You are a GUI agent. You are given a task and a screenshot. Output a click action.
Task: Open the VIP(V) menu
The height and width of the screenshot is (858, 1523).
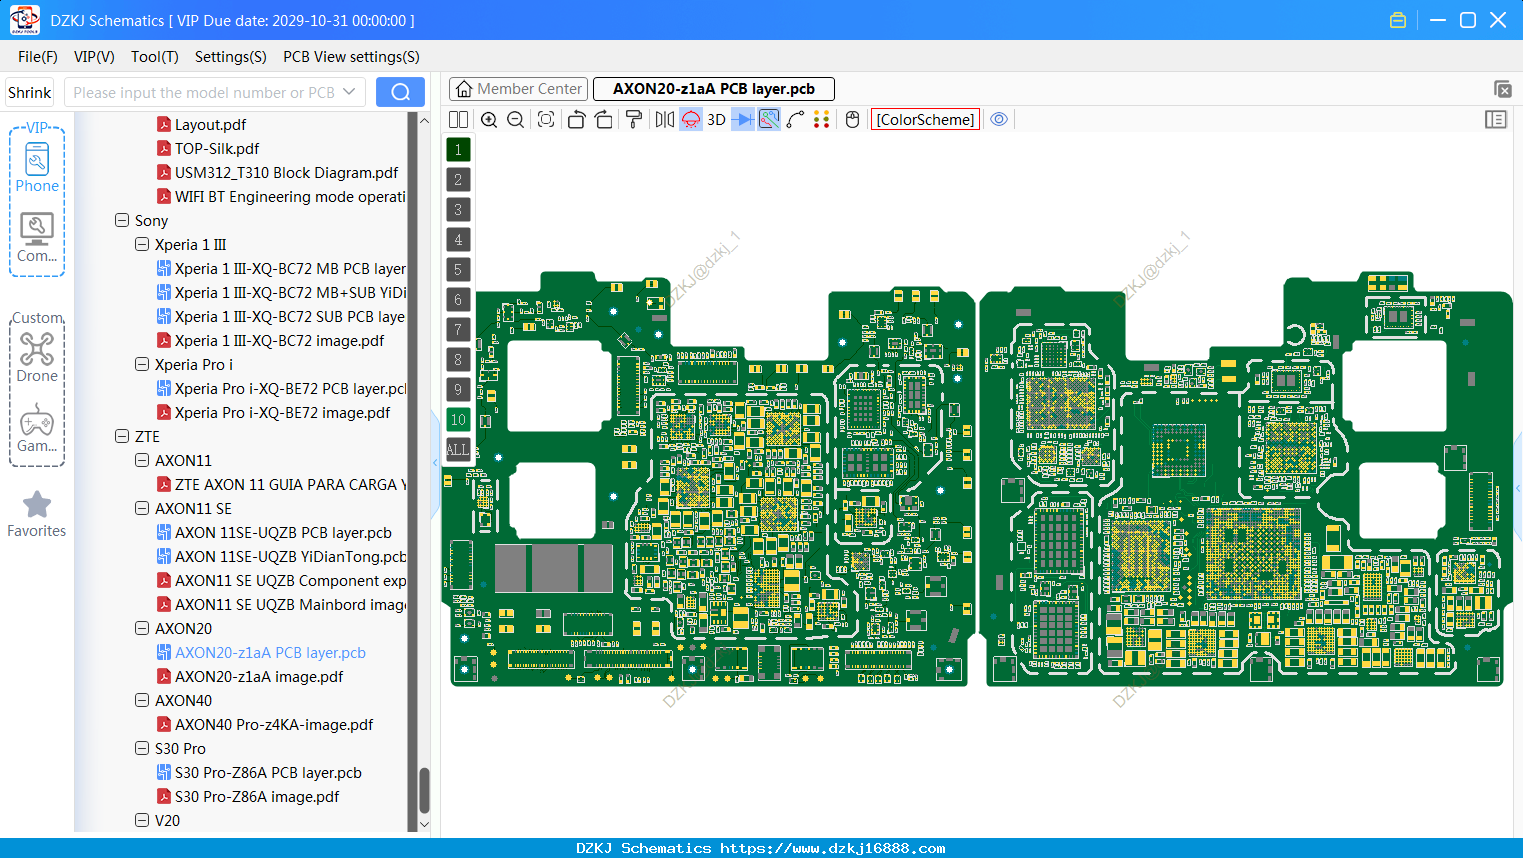pos(94,57)
